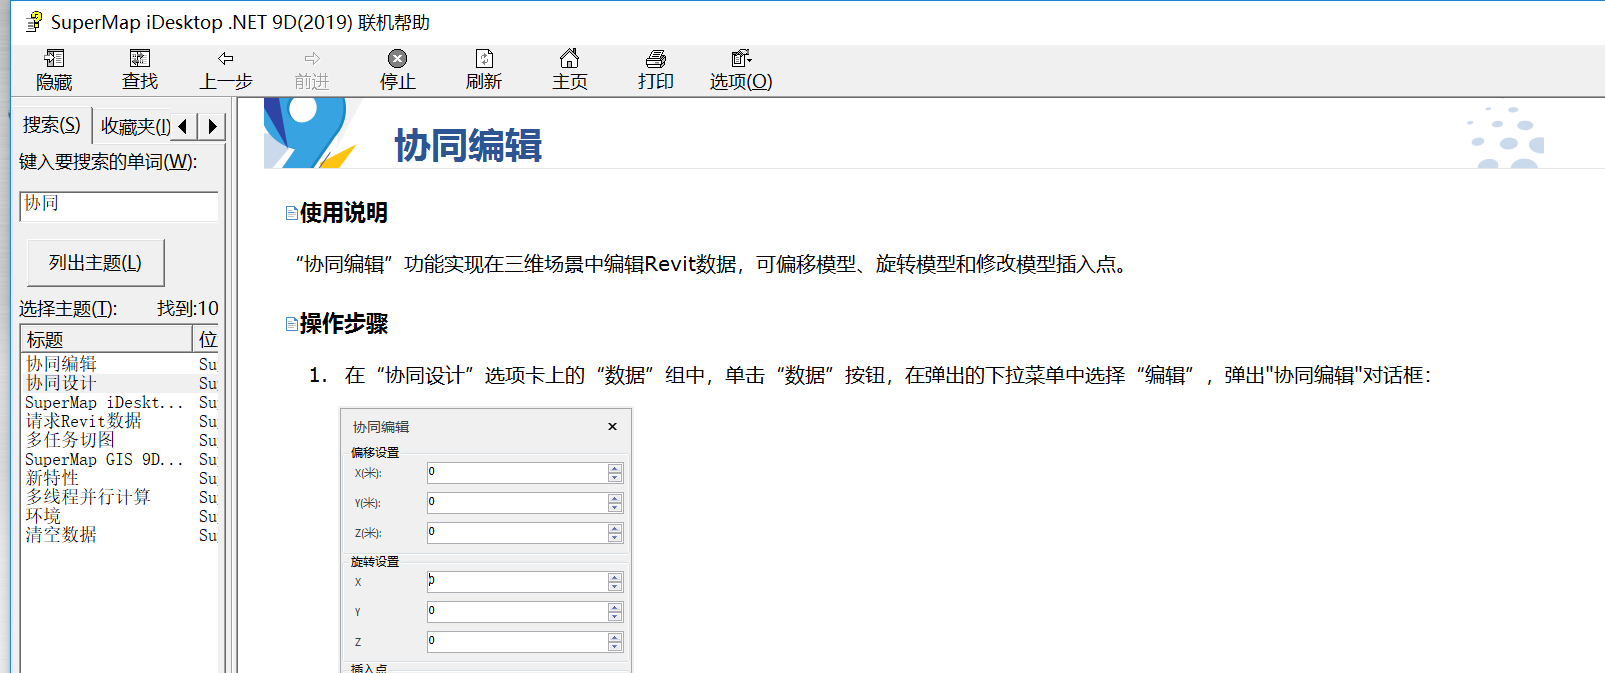
Task: Focus the search keyword input field
Action: [x=119, y=206]
